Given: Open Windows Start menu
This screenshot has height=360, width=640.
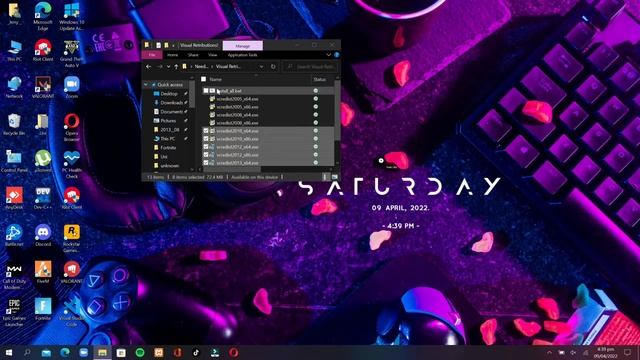Looking at the screenshot, I should coord(9,352).
